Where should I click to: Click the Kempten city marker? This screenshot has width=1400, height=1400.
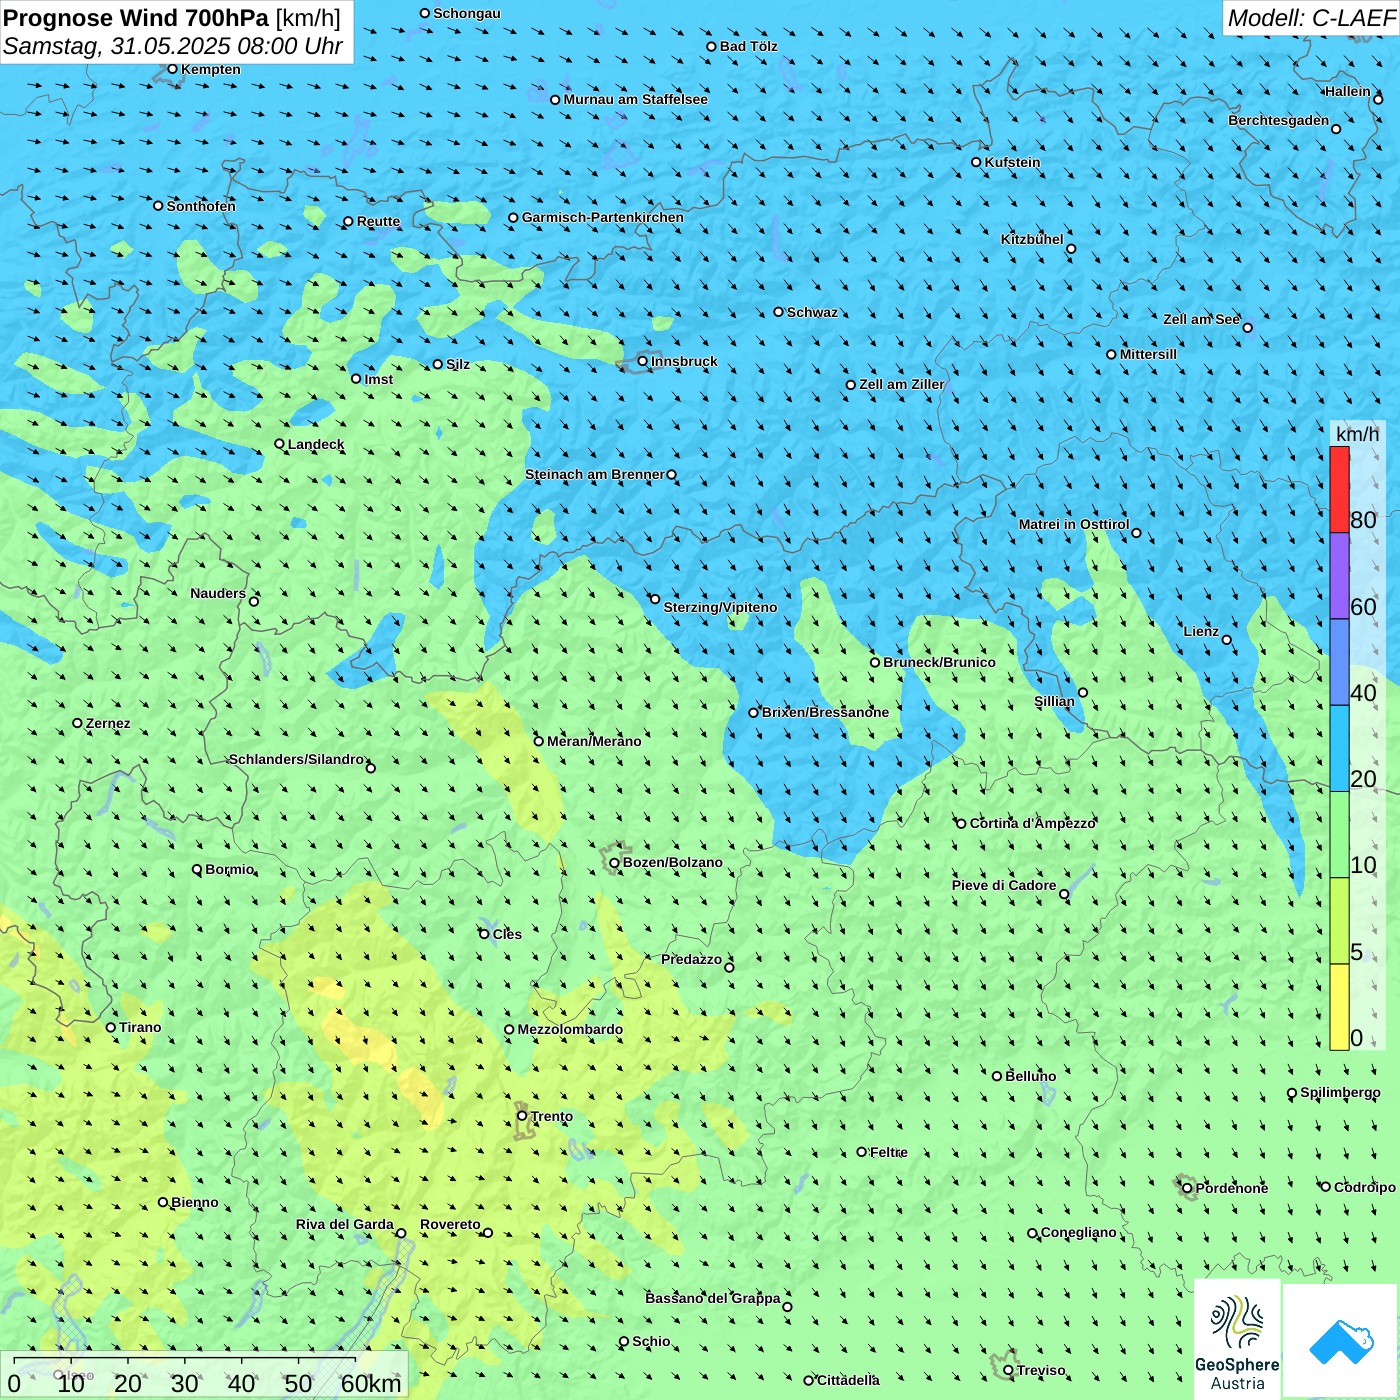[x=172, y=69]
